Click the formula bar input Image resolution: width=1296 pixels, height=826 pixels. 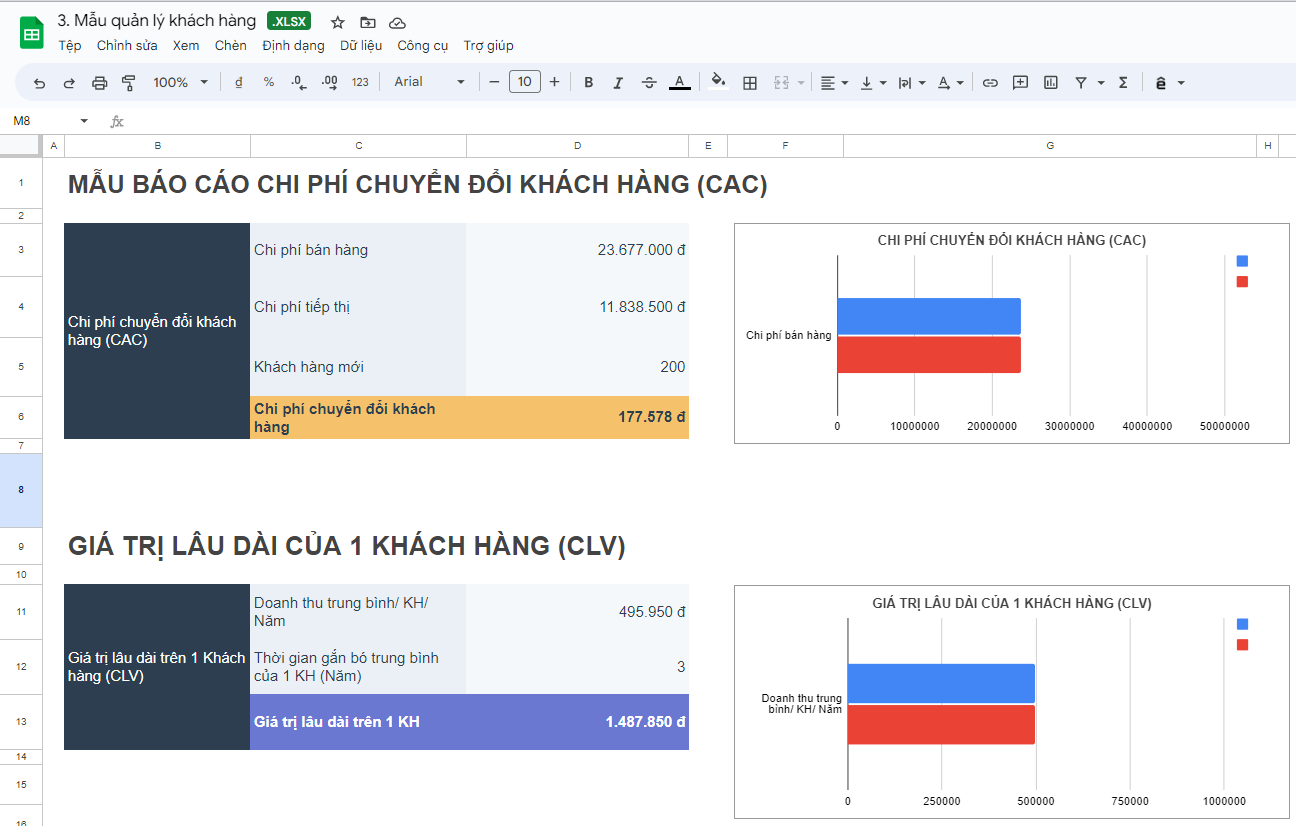coord(710,121)
